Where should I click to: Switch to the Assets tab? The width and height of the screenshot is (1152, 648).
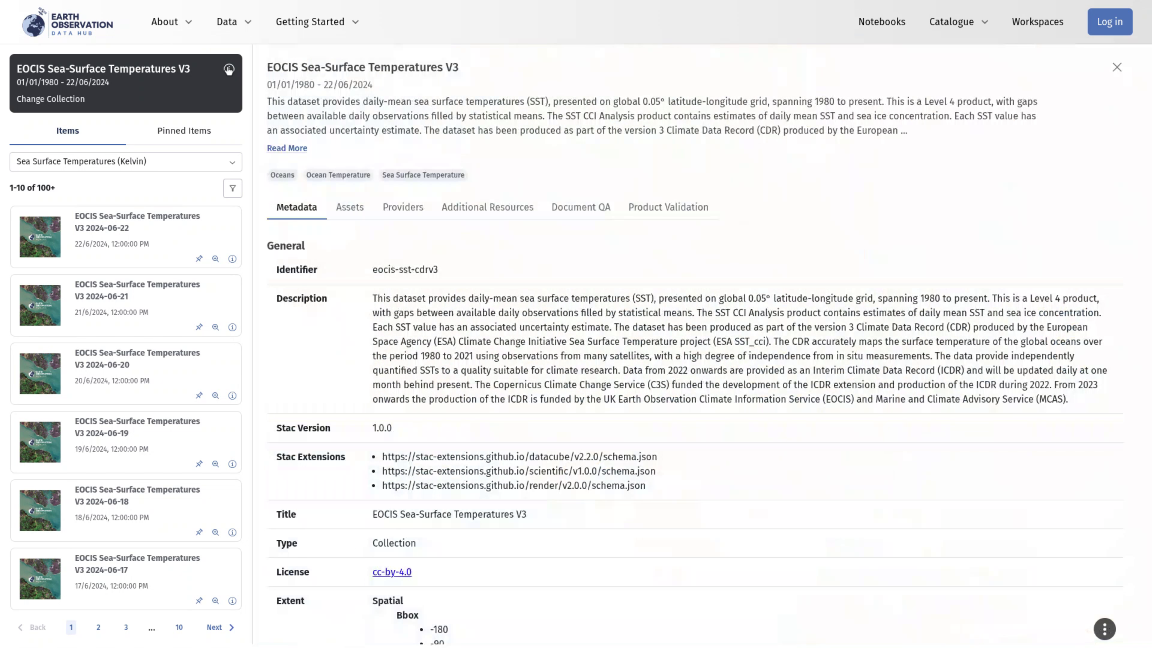click(350, 207)
